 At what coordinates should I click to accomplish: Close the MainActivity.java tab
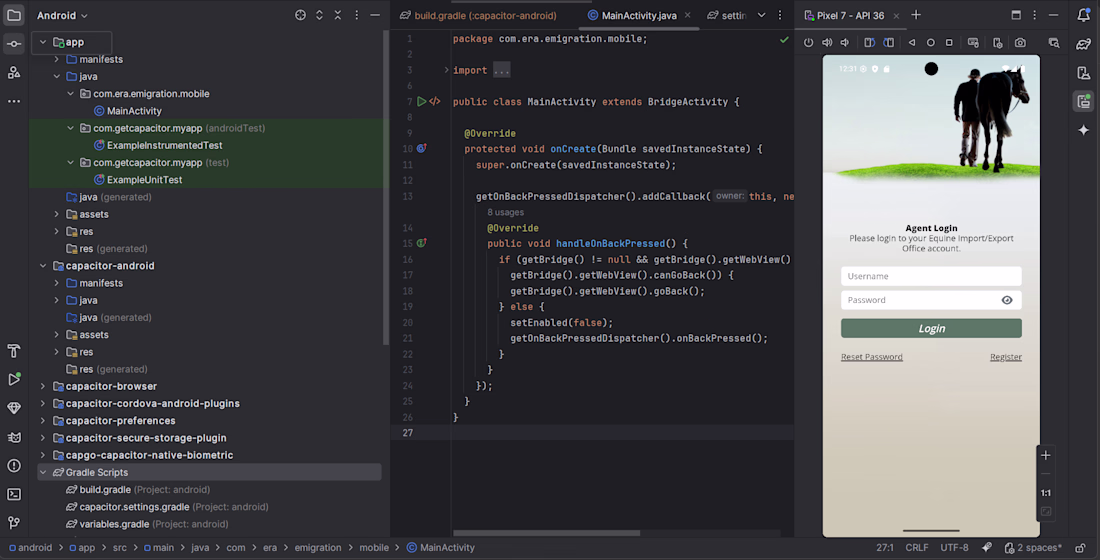pos(688,15)
